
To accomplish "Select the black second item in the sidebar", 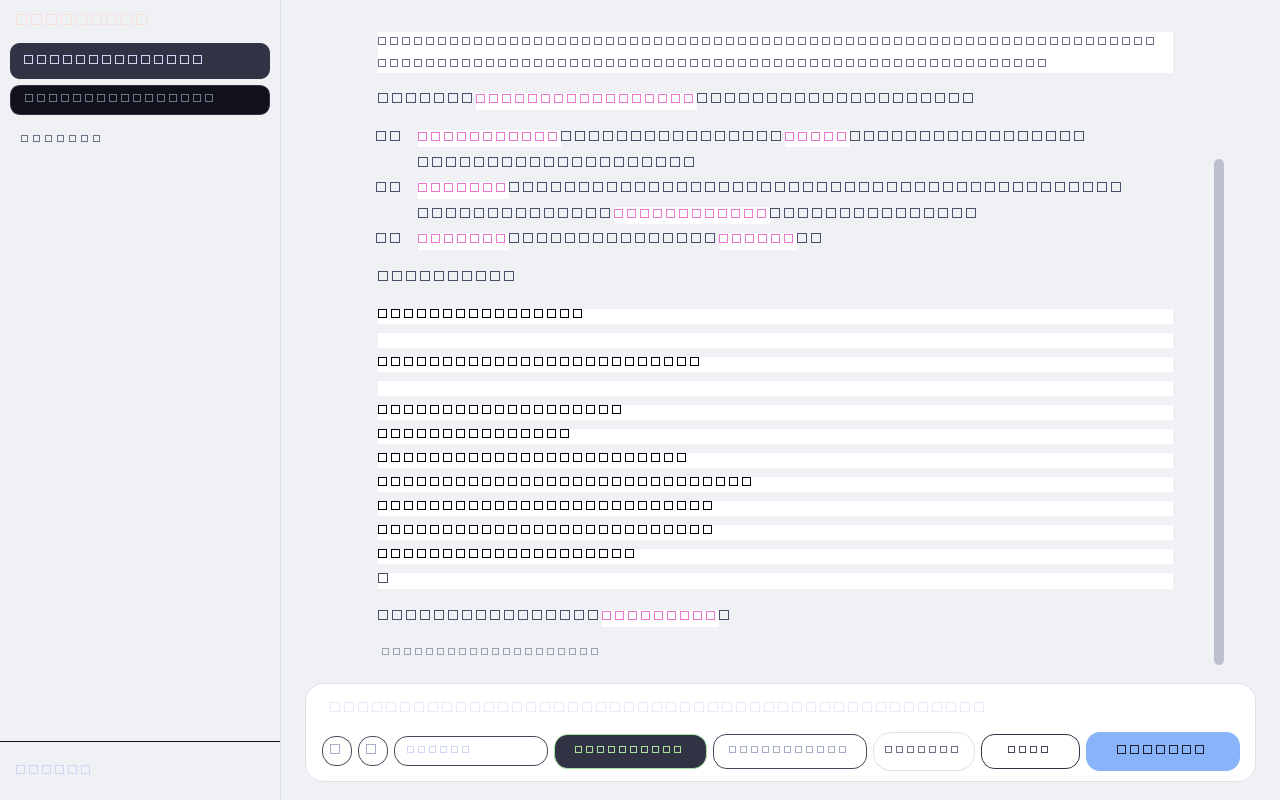I will tap(140, 100).
